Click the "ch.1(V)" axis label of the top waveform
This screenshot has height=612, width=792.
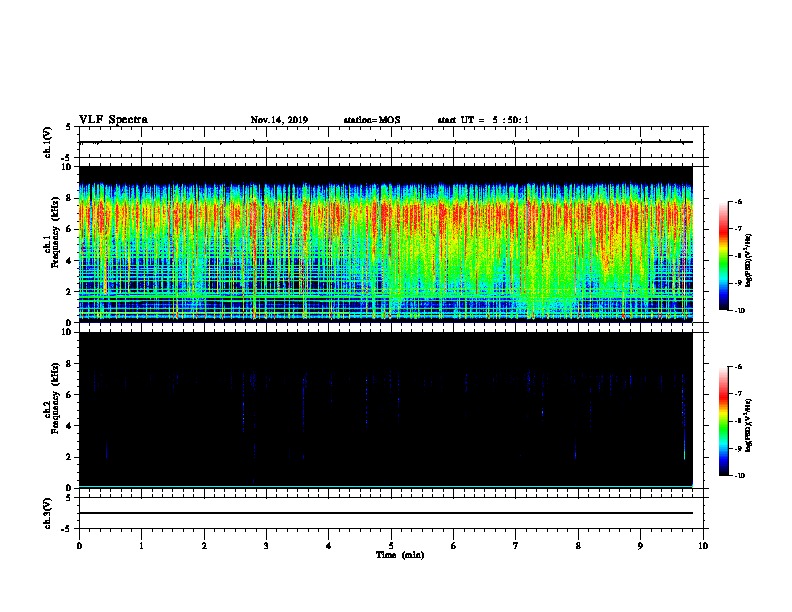point(48,142)
